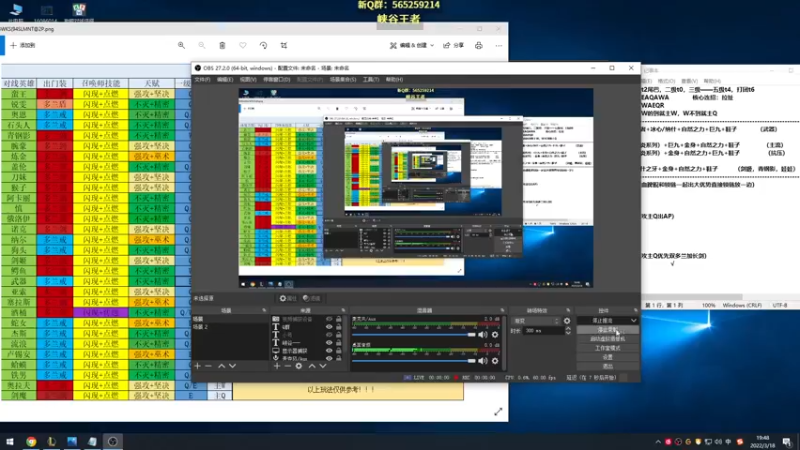800x450 pixels.
Task: Open scene transition settings gear
Action: 567,321
